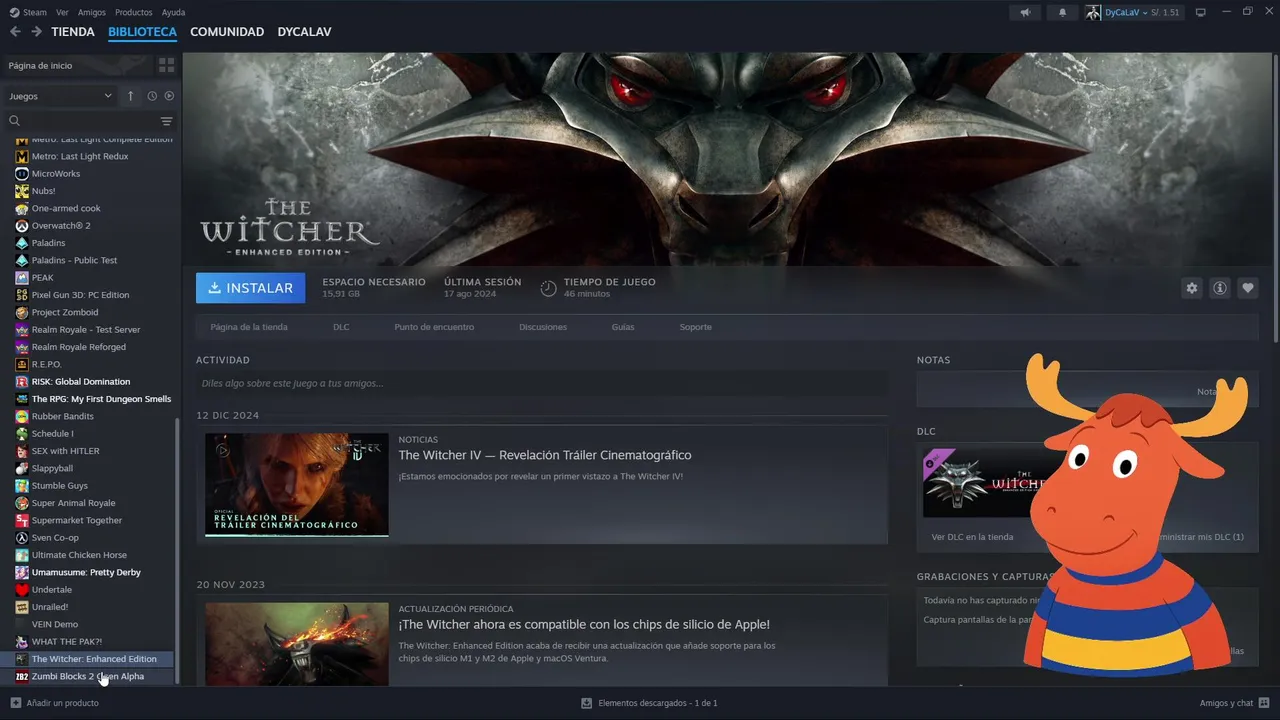
Task: Click Ver DLC en la tienda
Action: click(x=972, y=537)
